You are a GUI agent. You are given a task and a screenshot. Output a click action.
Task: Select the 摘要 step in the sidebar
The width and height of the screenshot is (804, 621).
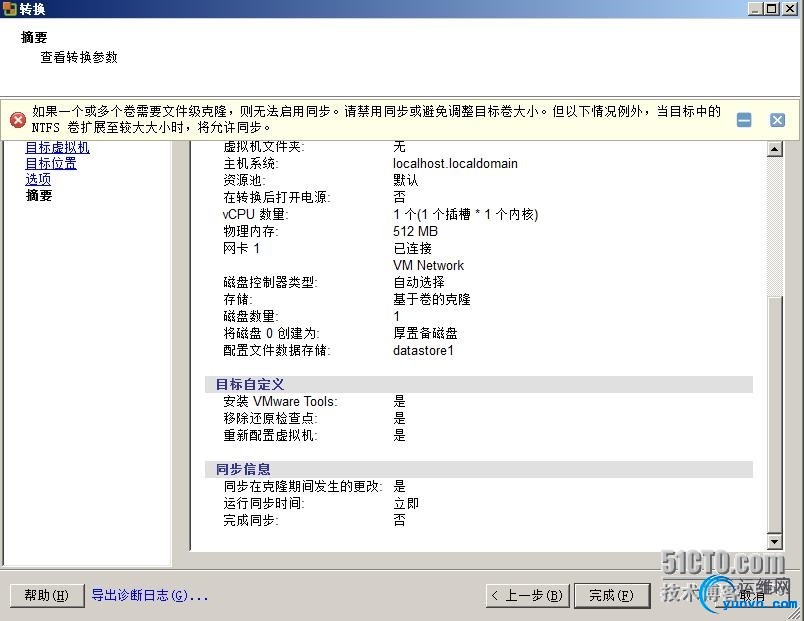(x=38, y=195)
